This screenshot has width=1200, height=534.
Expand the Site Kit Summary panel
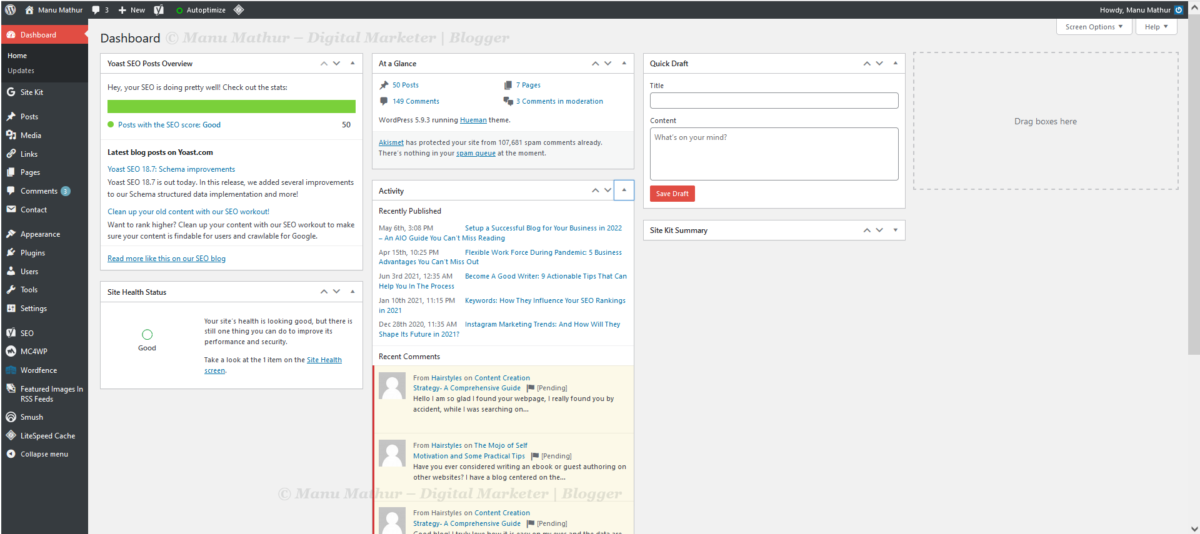click(x=895, y=230)
